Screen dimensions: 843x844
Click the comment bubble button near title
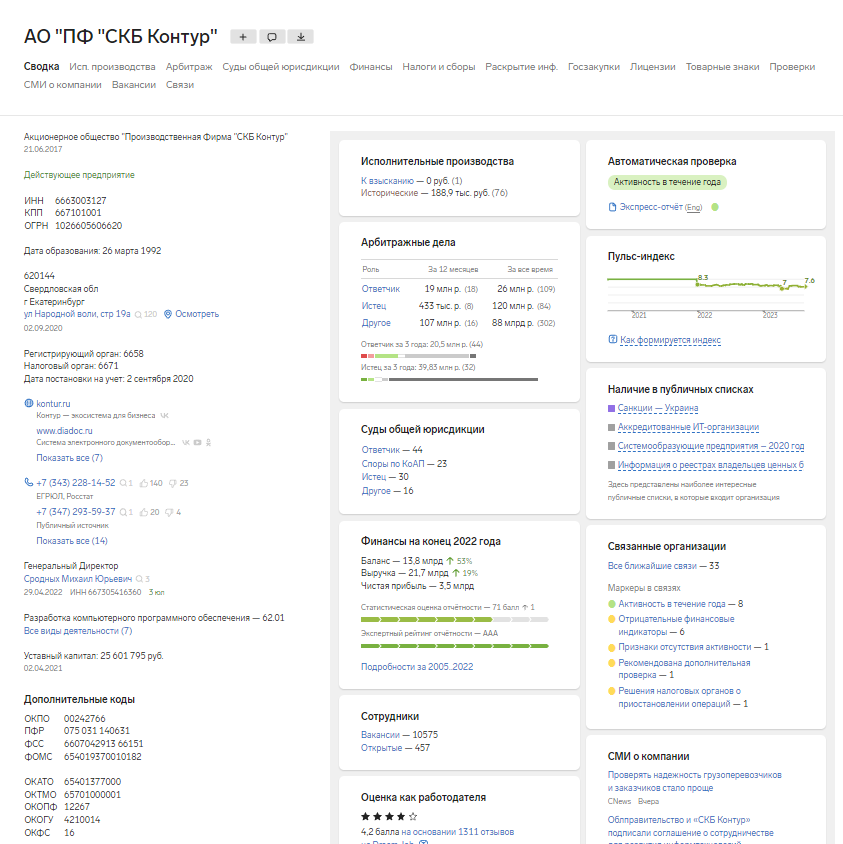pyautogui.click(x=272, y=37)
